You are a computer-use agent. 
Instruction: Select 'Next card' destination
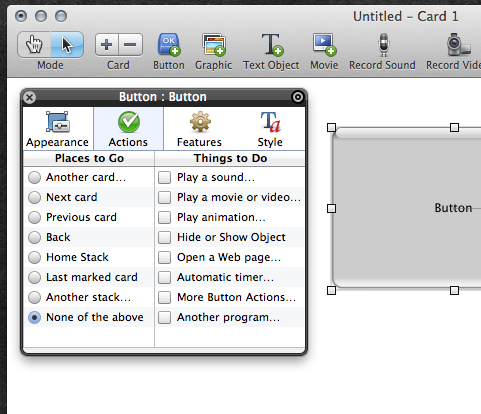pyautogui.click(x=34, y=197)
